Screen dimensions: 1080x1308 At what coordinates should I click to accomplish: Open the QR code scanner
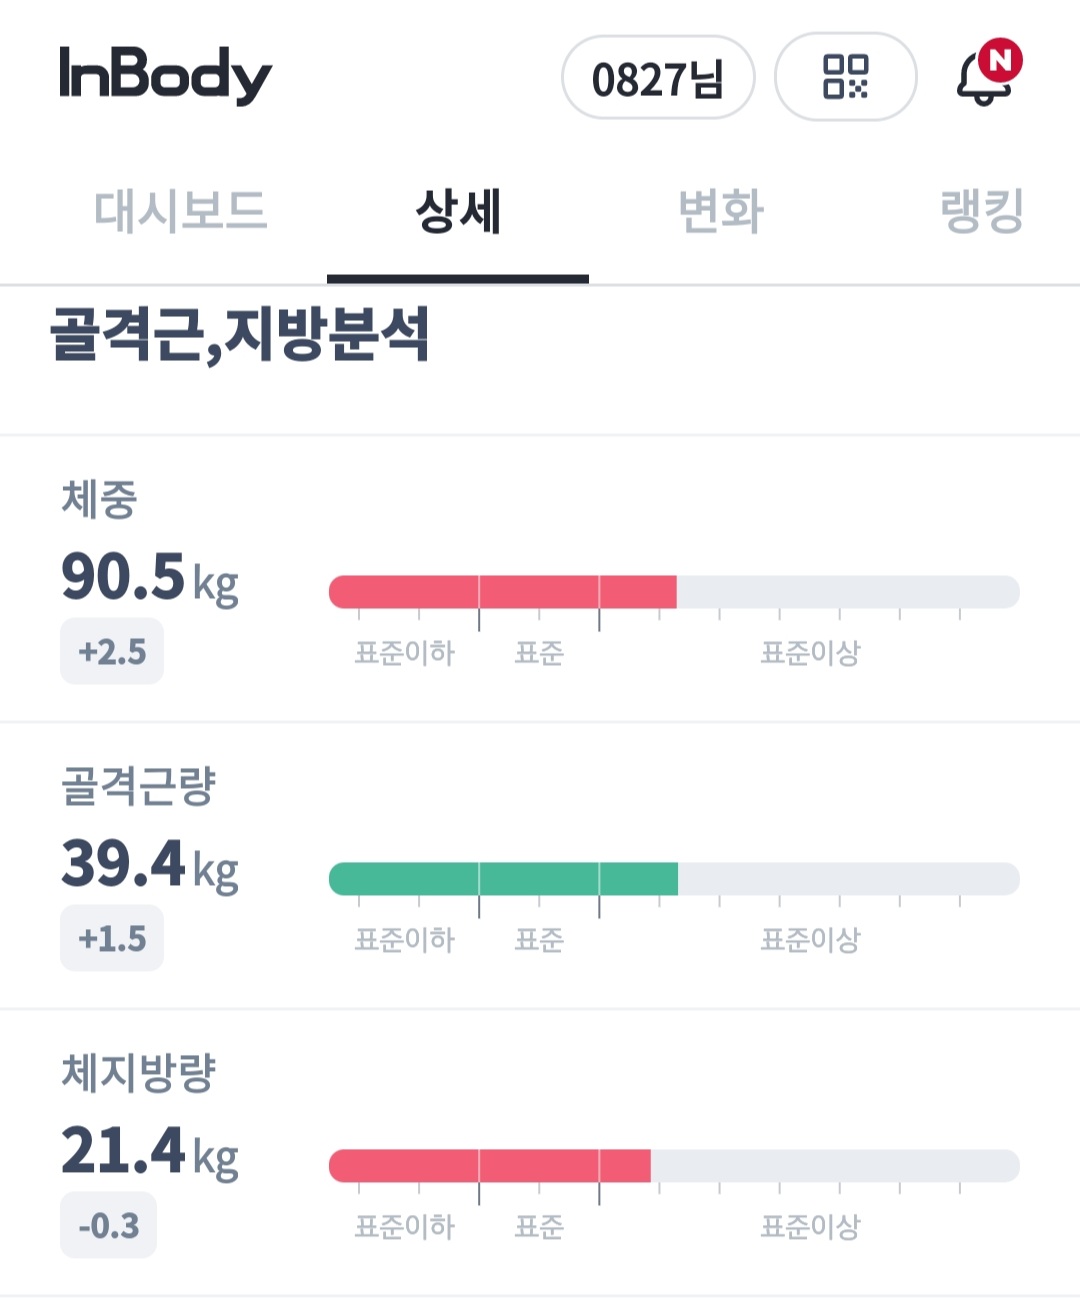tap(845, 77)
